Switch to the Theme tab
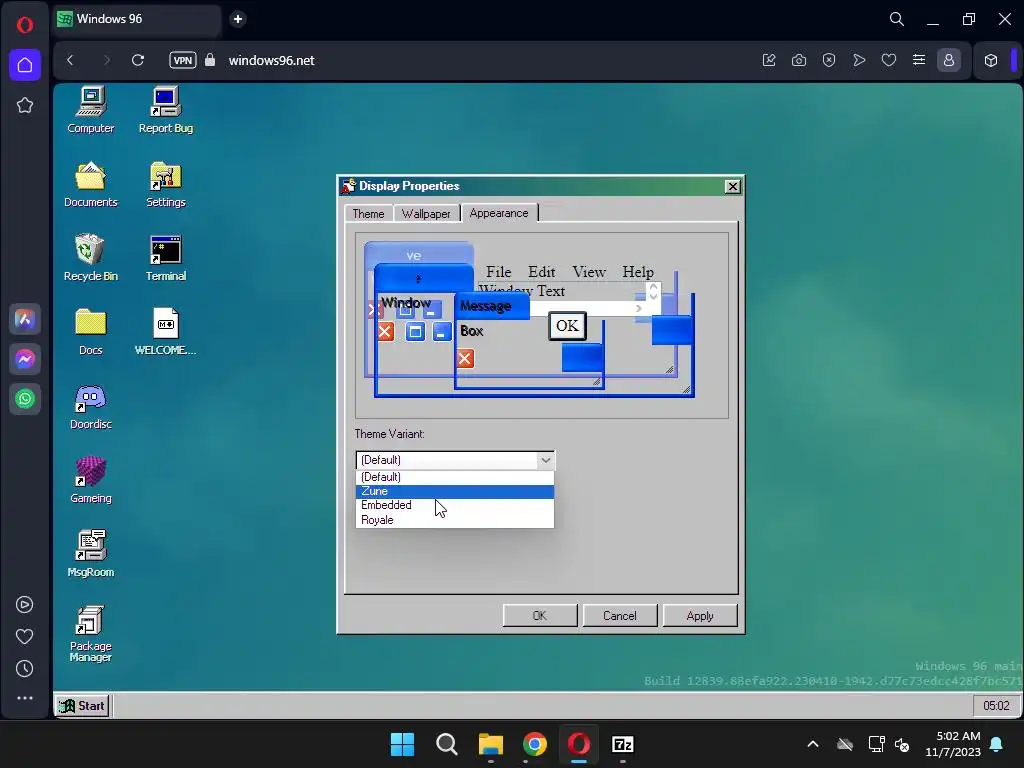Screen dimensions: 1024x768 pos(368,214)
